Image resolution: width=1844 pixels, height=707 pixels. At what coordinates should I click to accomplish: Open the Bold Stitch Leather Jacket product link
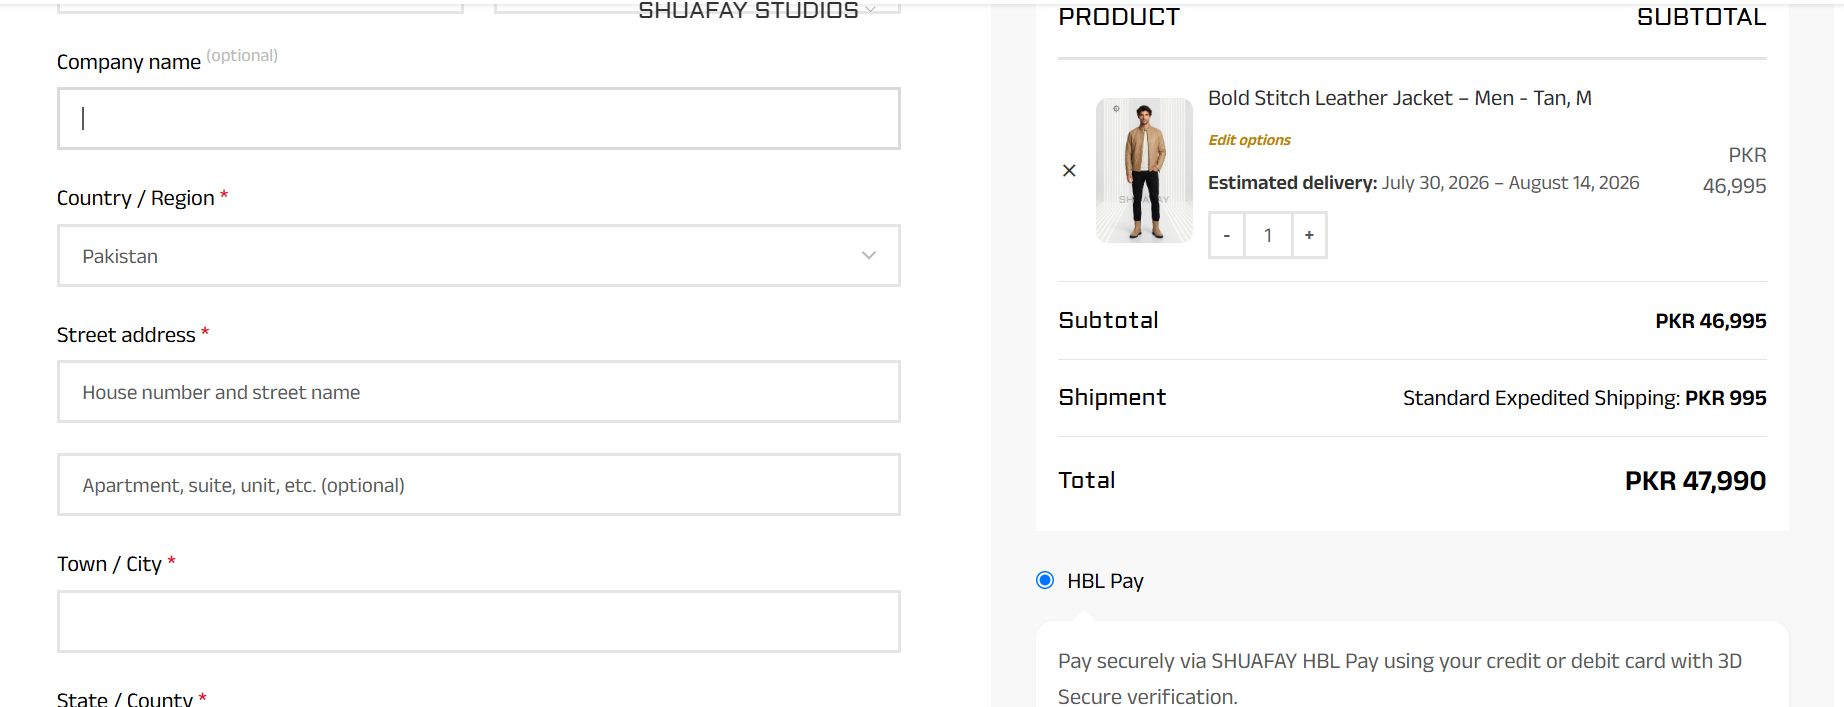click(x=1399, y=98)
